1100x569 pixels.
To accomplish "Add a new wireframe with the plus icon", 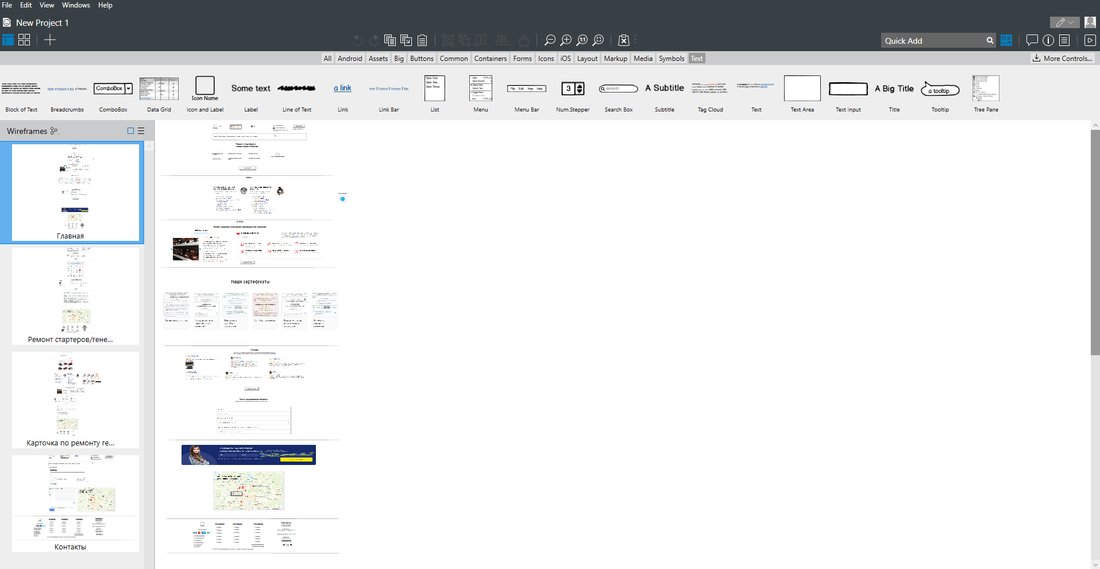I will tap(49, 39).
